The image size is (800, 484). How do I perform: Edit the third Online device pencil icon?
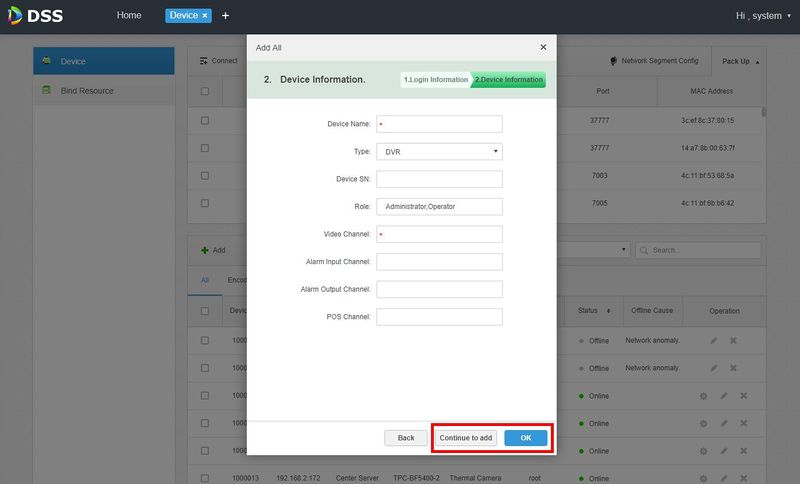[724, 451]
